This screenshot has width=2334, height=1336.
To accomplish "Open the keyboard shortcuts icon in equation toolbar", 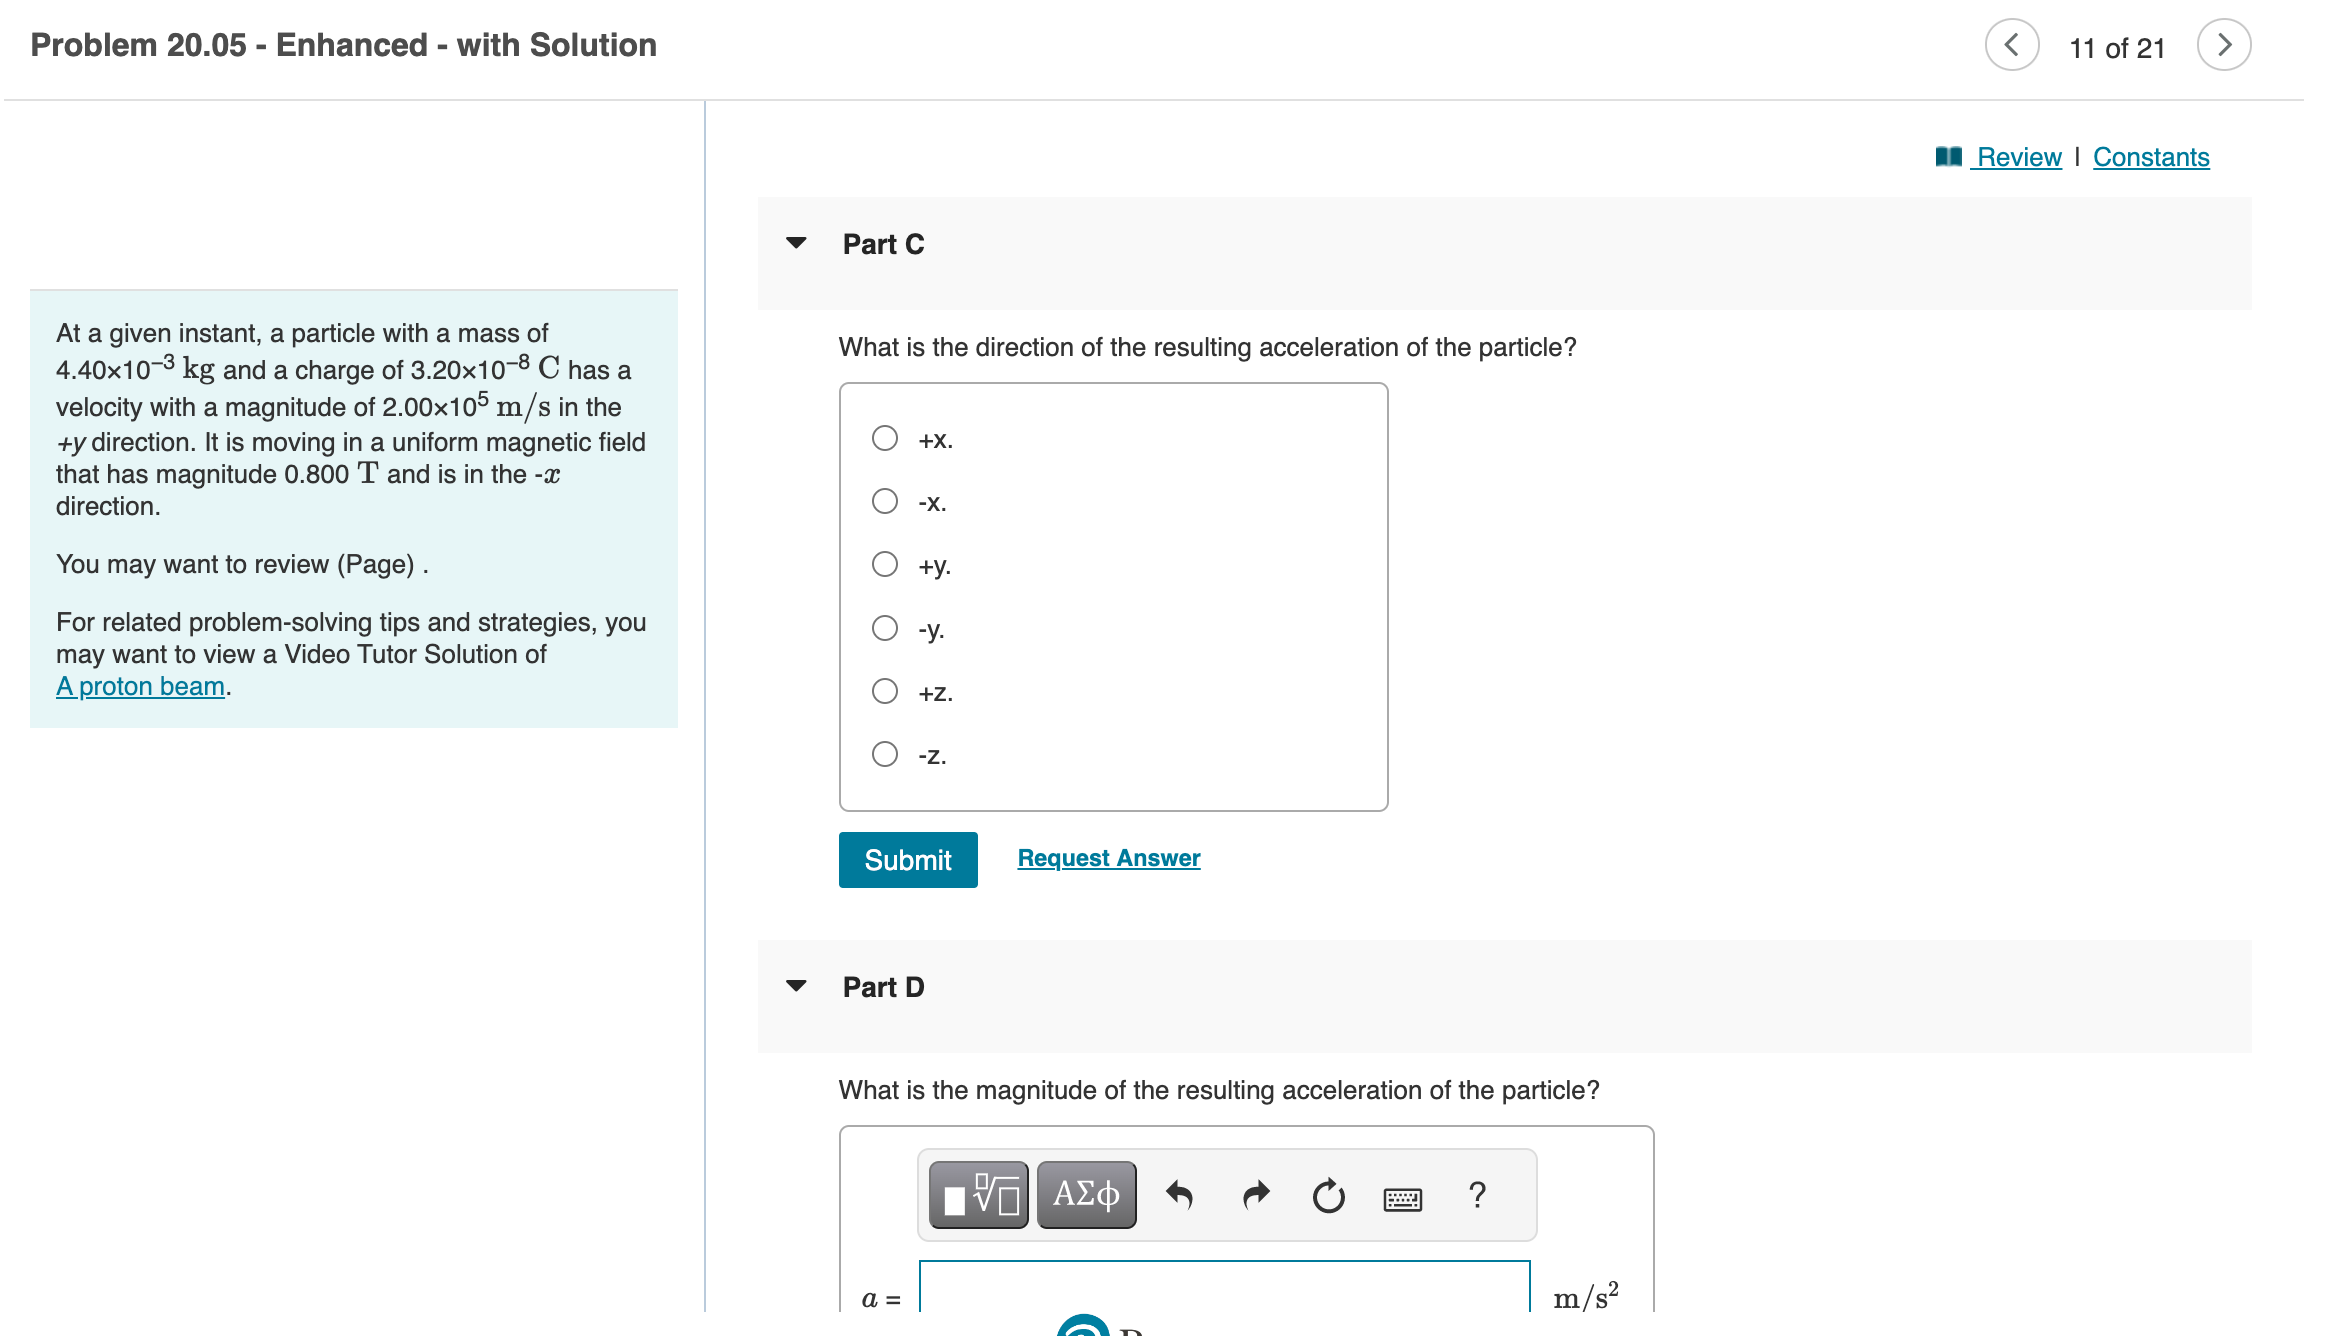I will coord(1402,1197).
